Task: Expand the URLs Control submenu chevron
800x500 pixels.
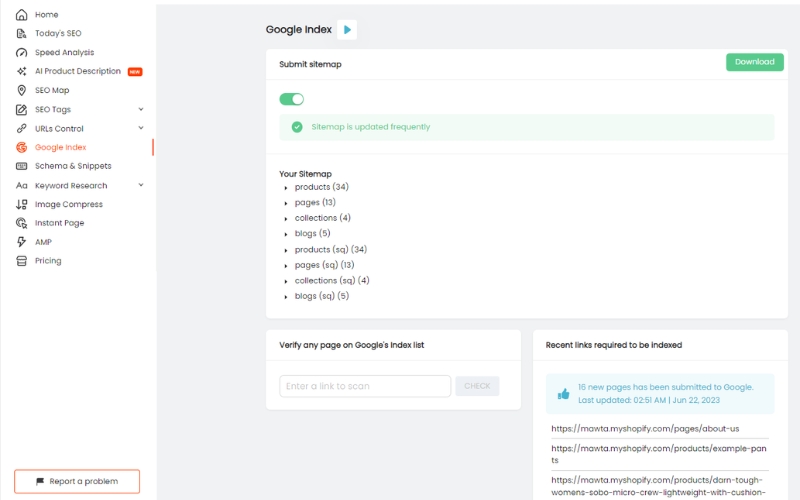Action: point(141,128)
